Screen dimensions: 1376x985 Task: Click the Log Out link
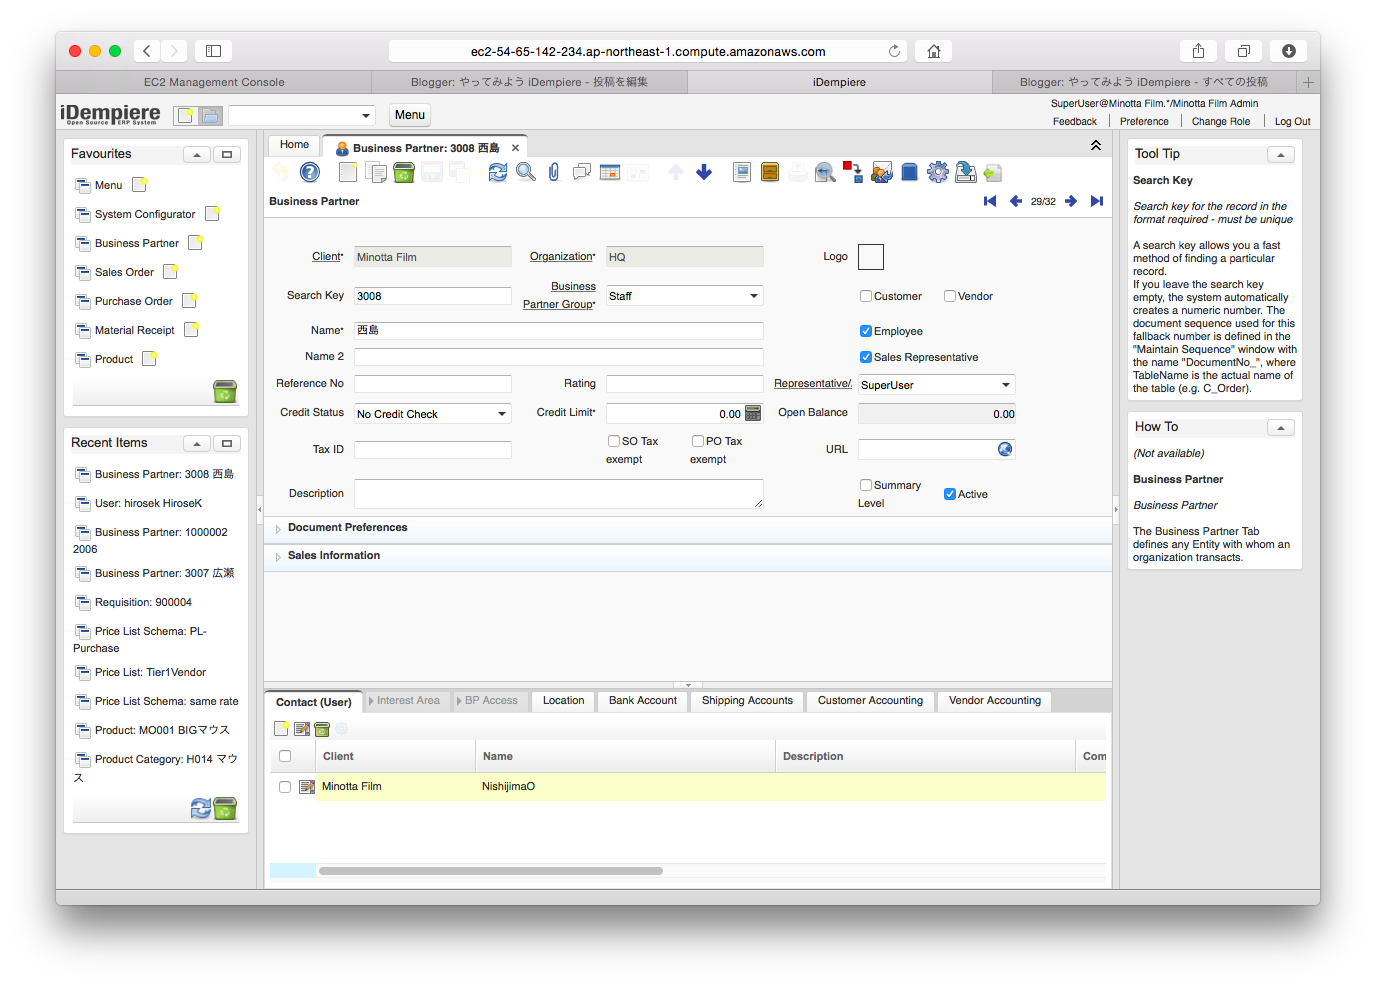[1292, 121]
